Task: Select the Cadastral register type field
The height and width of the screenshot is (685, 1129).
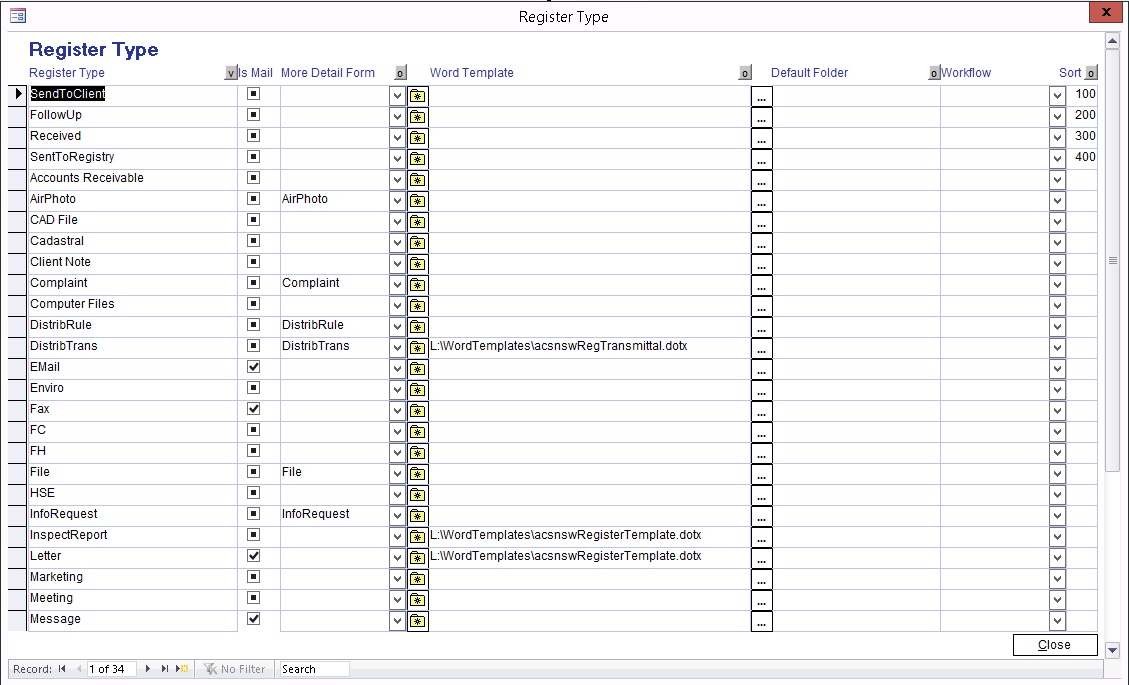Action: (132, 241)
